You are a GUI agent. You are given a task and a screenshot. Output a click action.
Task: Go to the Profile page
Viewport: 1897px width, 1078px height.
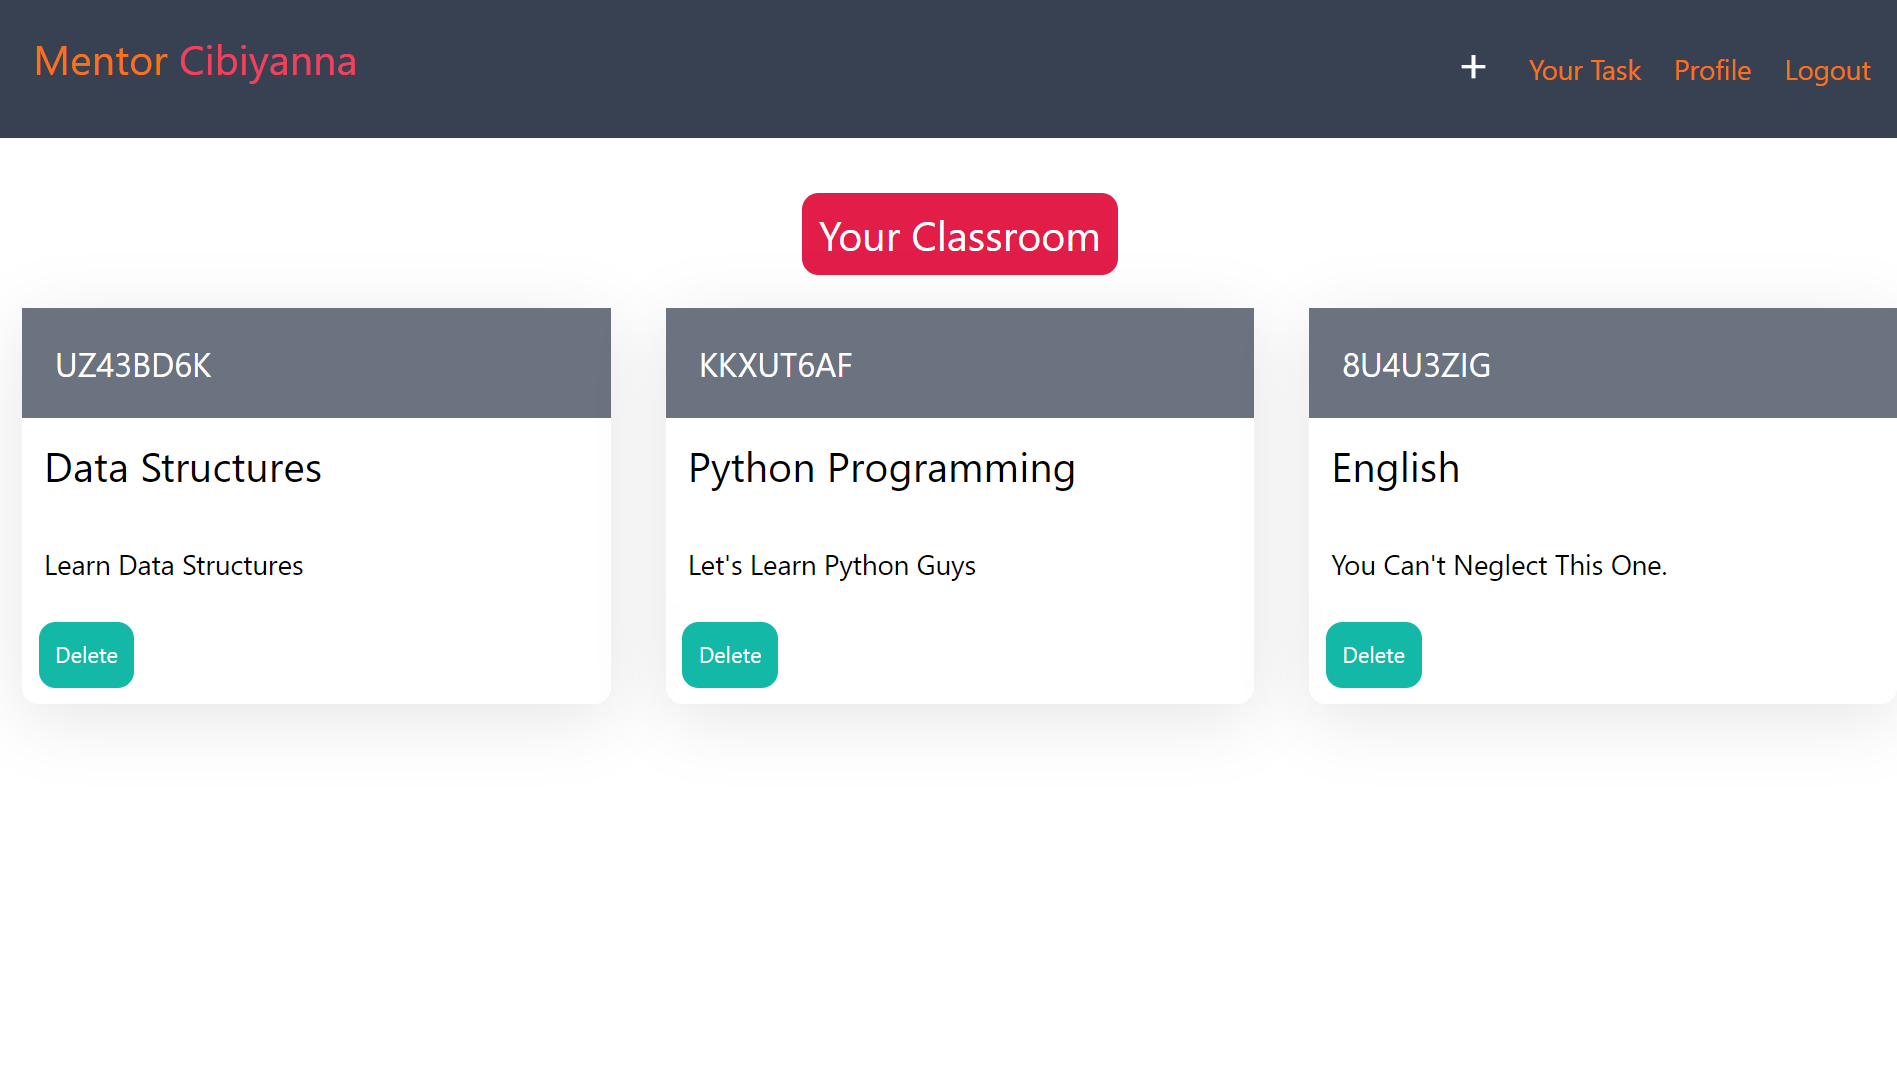click(x=1713, y=70)
